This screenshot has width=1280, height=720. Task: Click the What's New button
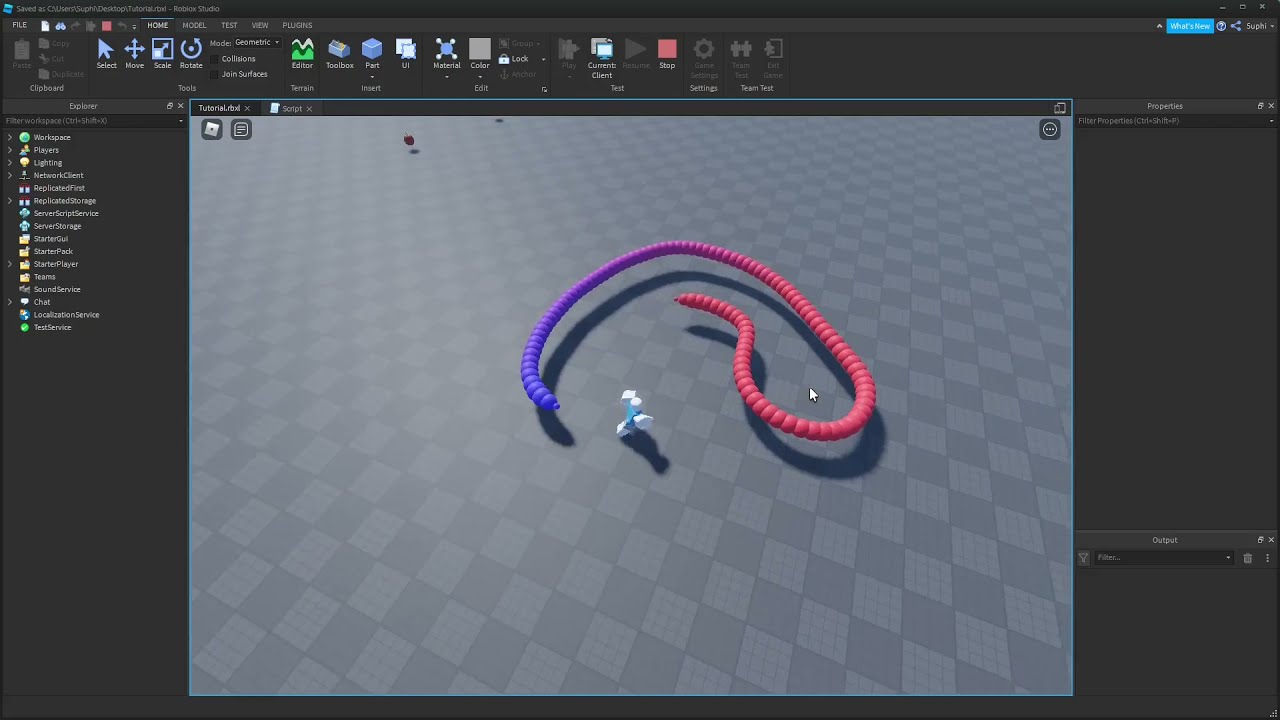pyautogui.click(x=1189, y=26)
